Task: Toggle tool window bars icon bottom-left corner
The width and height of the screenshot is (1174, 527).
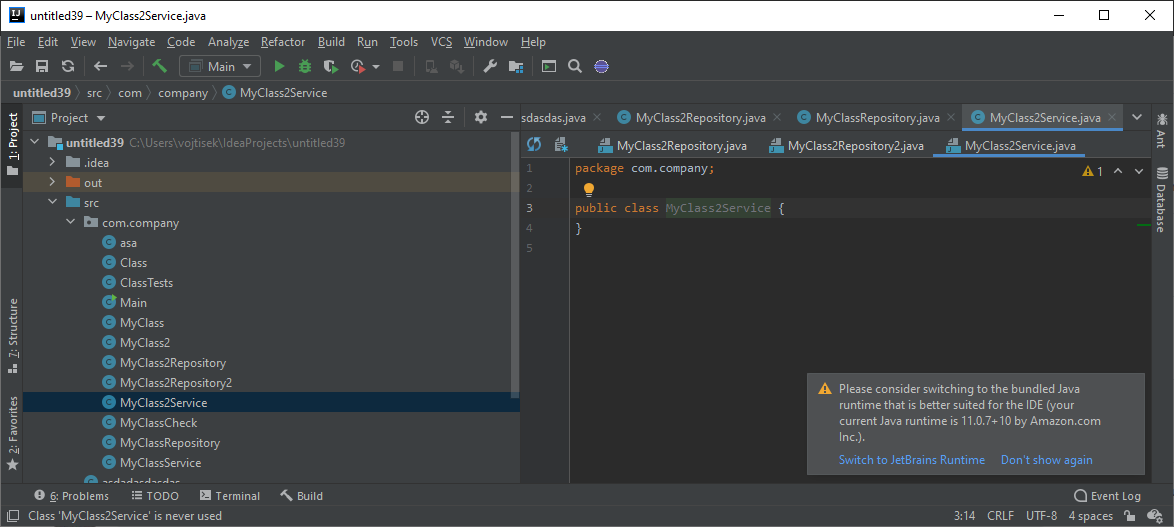Action: click(13, 516)
